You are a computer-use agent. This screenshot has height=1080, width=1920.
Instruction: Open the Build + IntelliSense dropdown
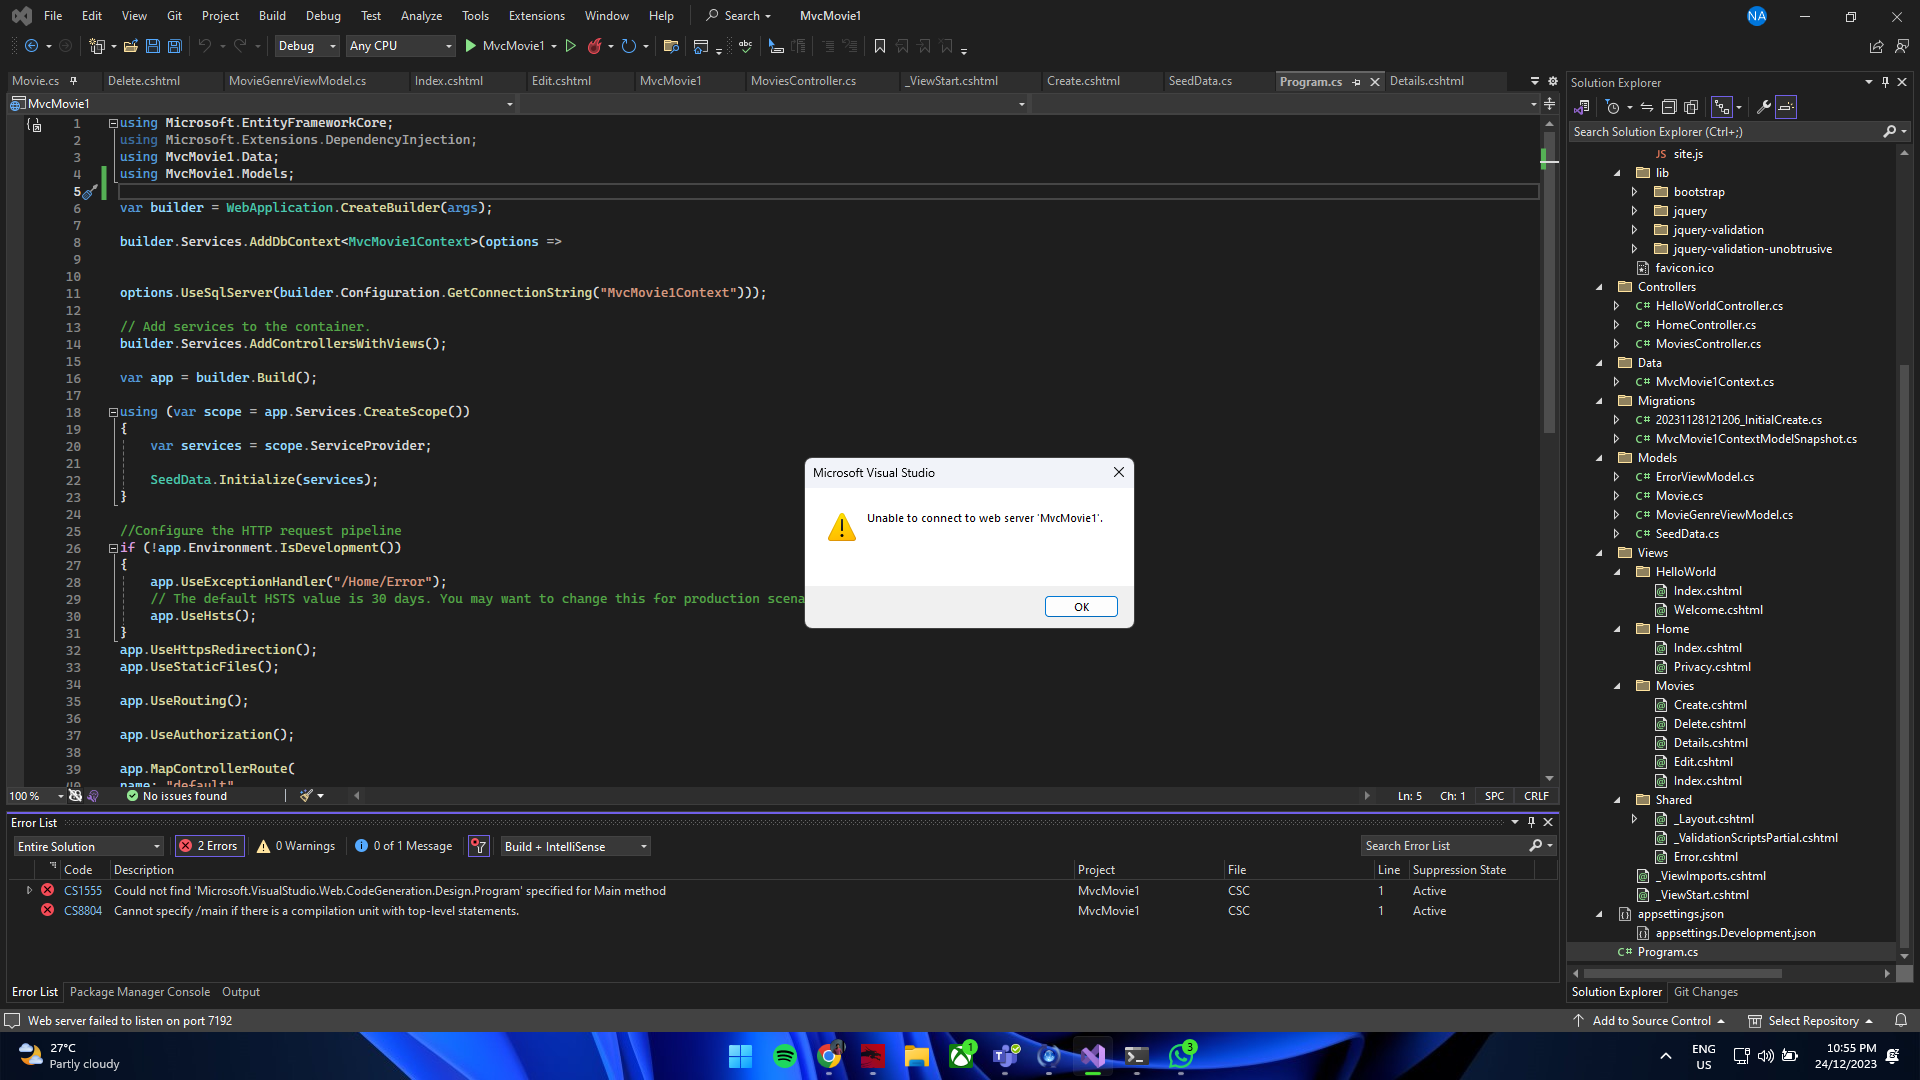pyautogui.click(x=575, y=846)
